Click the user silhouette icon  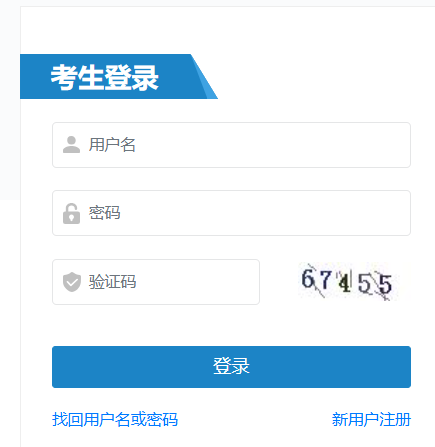pyautogui.click(x=71, y=145)
